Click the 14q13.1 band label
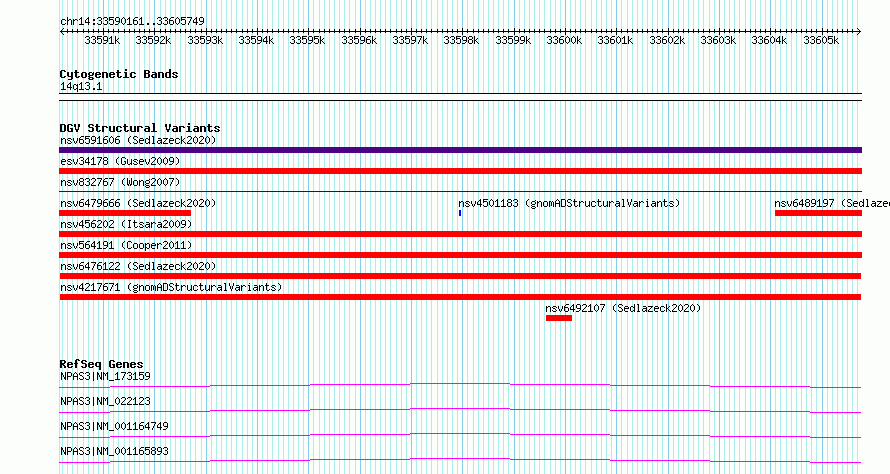The width and height of the screenshot is (890, 474). [x=81, y=86]
